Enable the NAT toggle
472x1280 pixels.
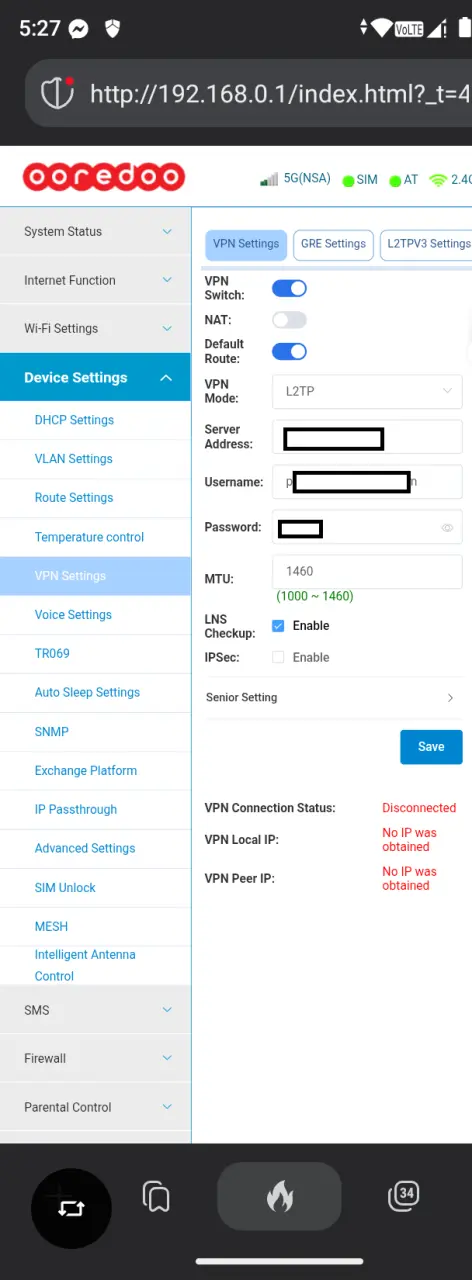[x=289, y=320]
